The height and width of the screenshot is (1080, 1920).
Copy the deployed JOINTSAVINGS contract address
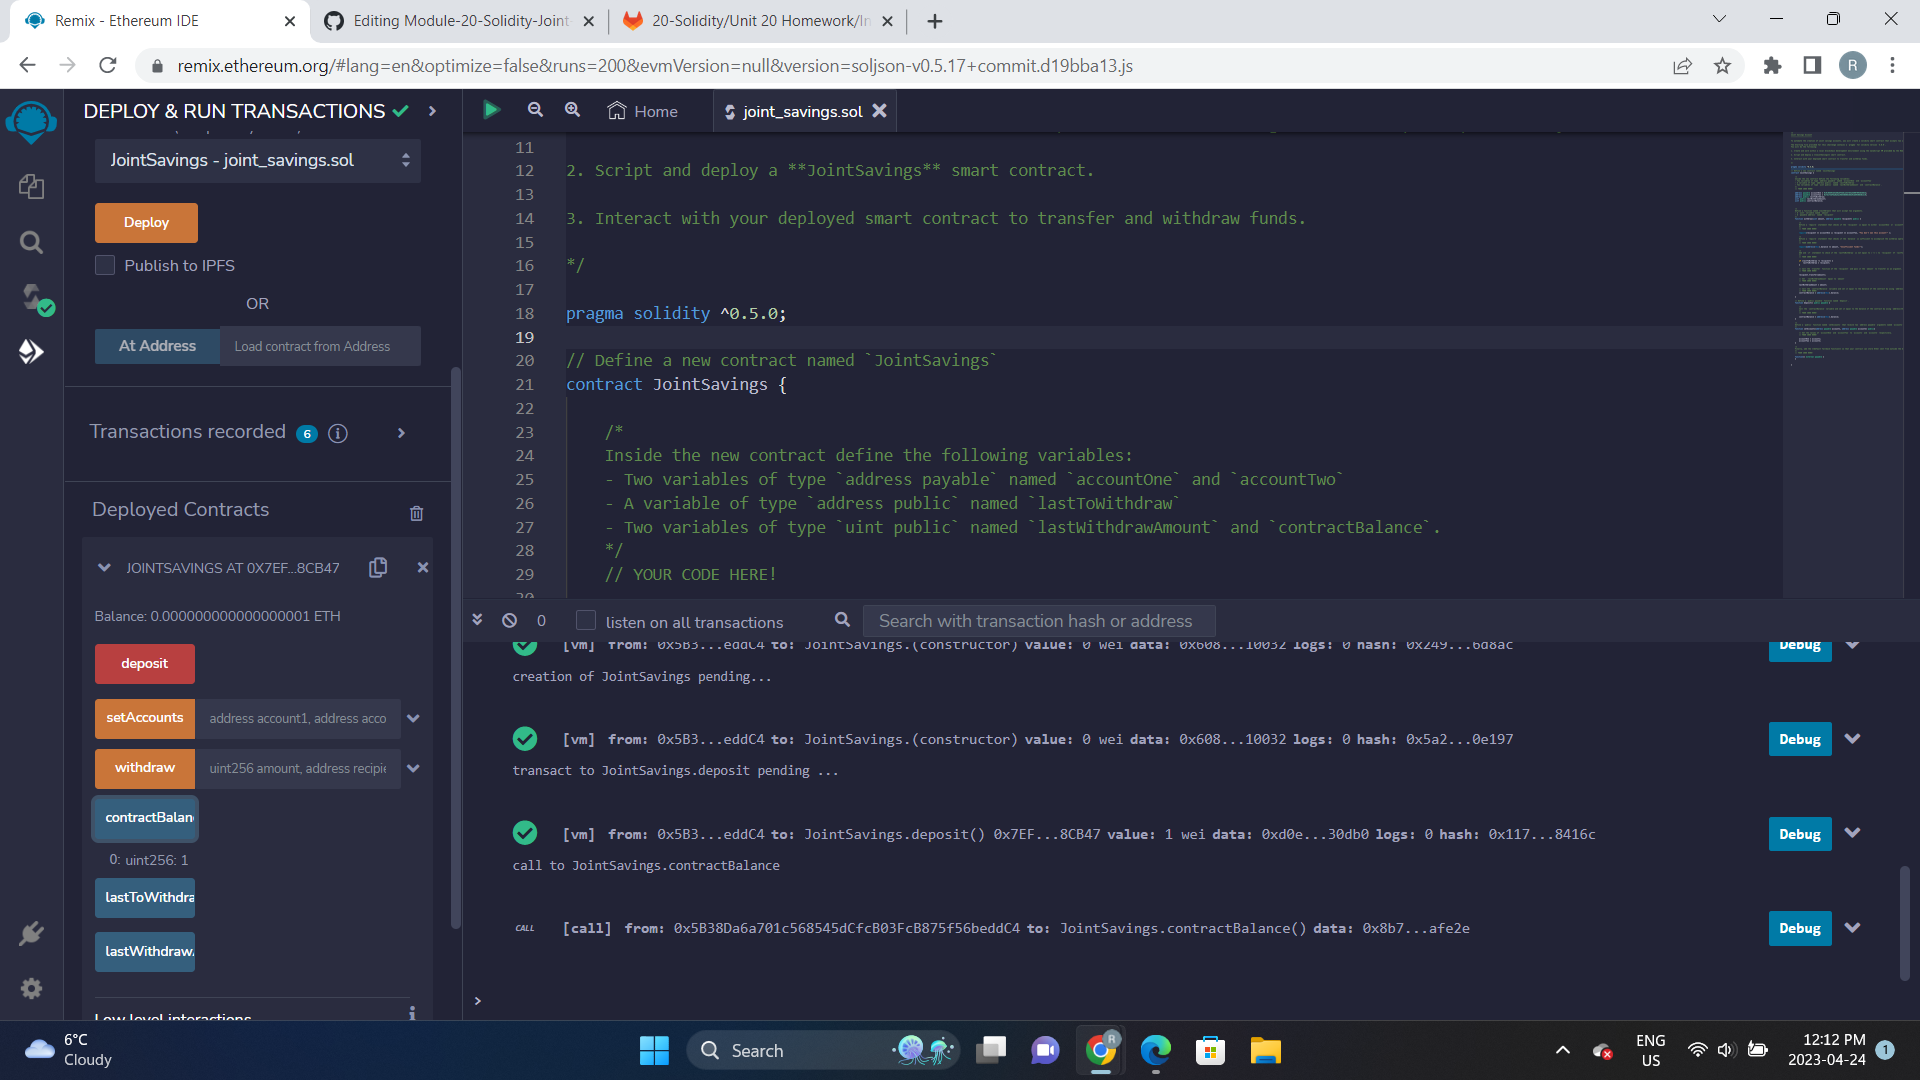click(x=378, y=567)
